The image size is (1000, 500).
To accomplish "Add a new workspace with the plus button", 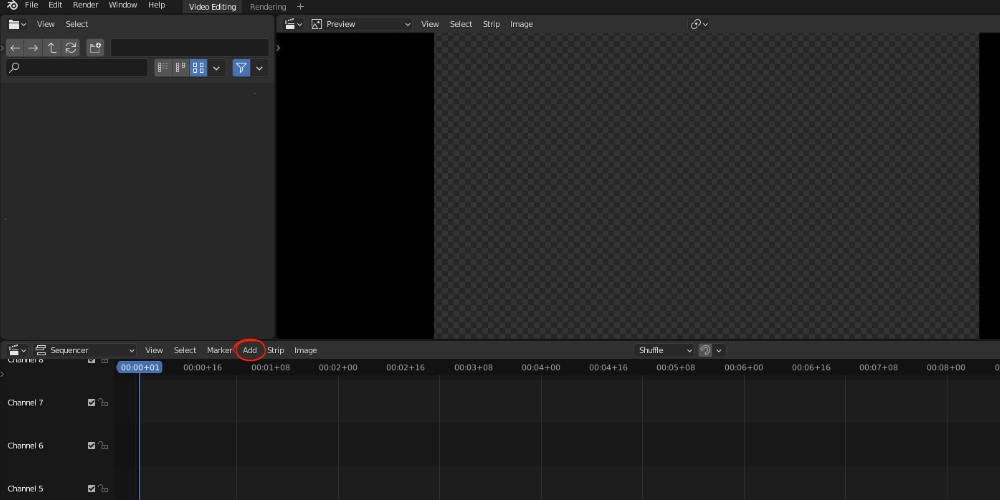I will (300, 7).
